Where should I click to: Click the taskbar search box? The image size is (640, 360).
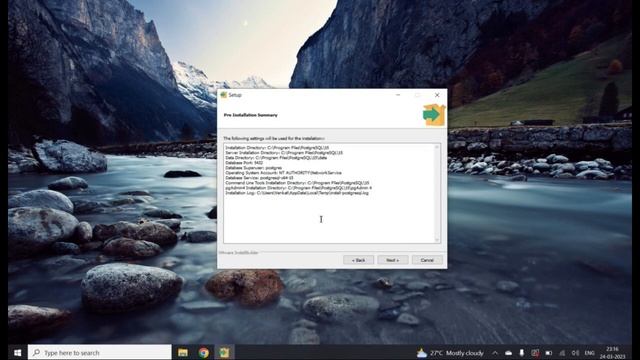pyautogui.click(x=100, y=353)
